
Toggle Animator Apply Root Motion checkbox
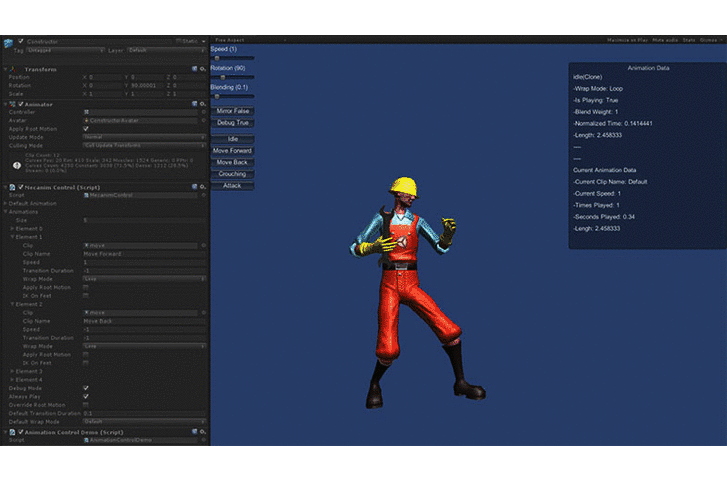86,129
